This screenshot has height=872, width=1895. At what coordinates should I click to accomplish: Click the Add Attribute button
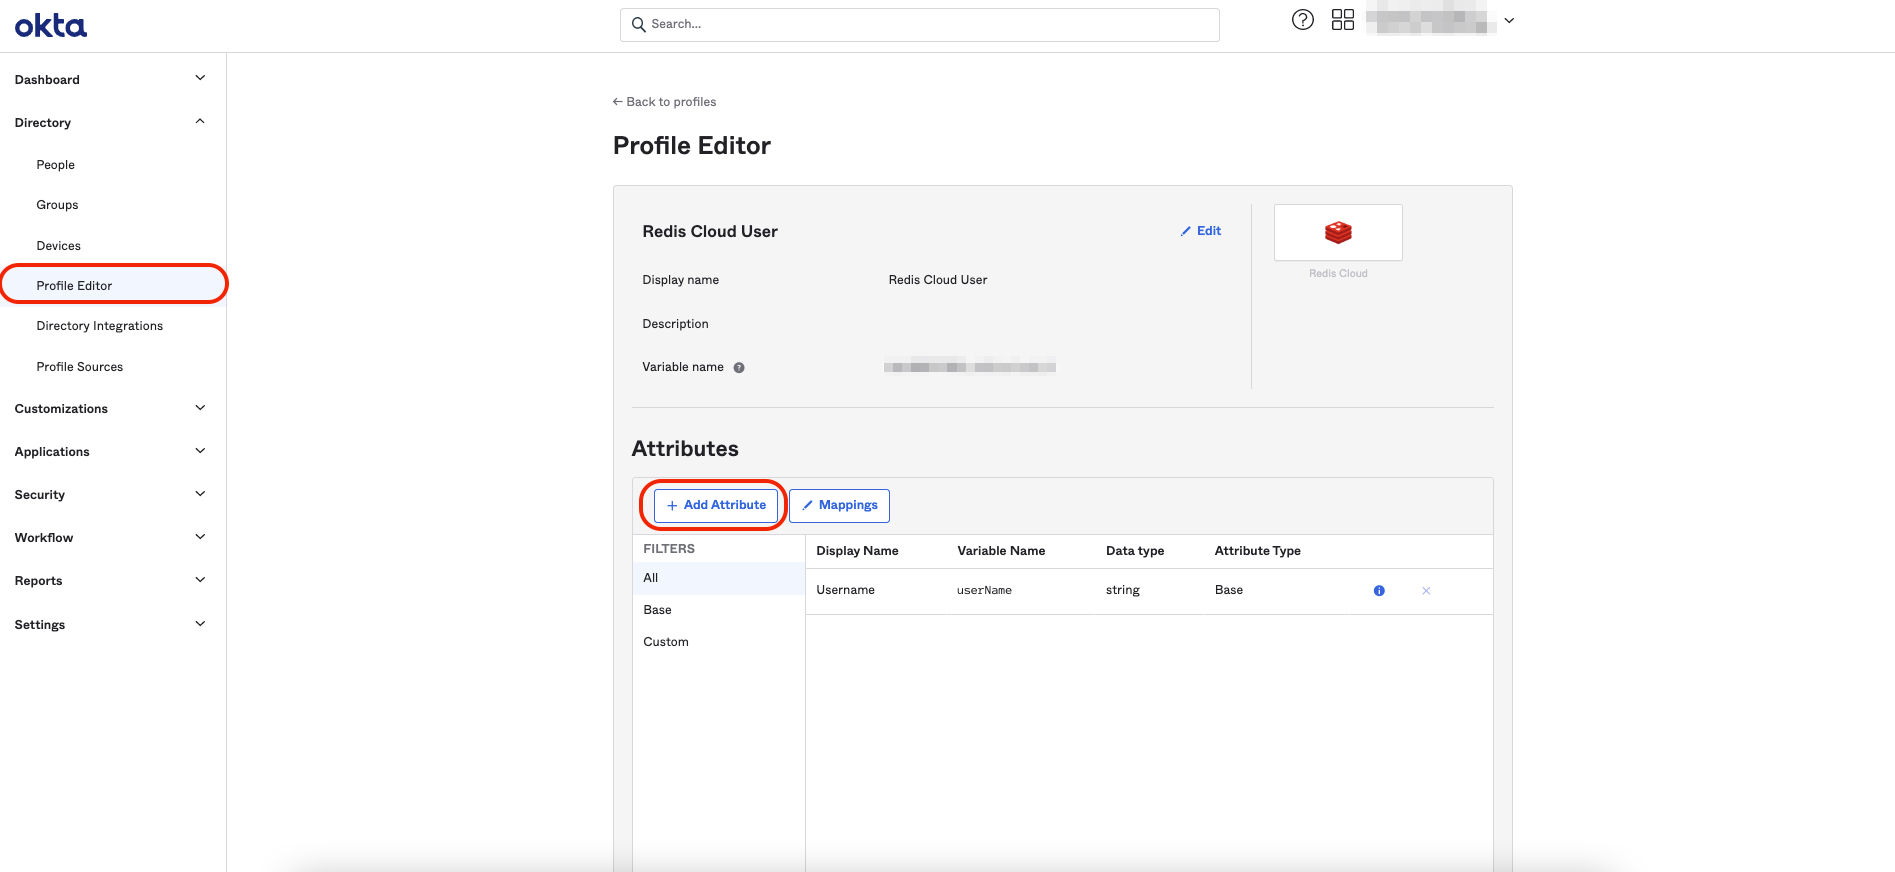coord(716,505)
